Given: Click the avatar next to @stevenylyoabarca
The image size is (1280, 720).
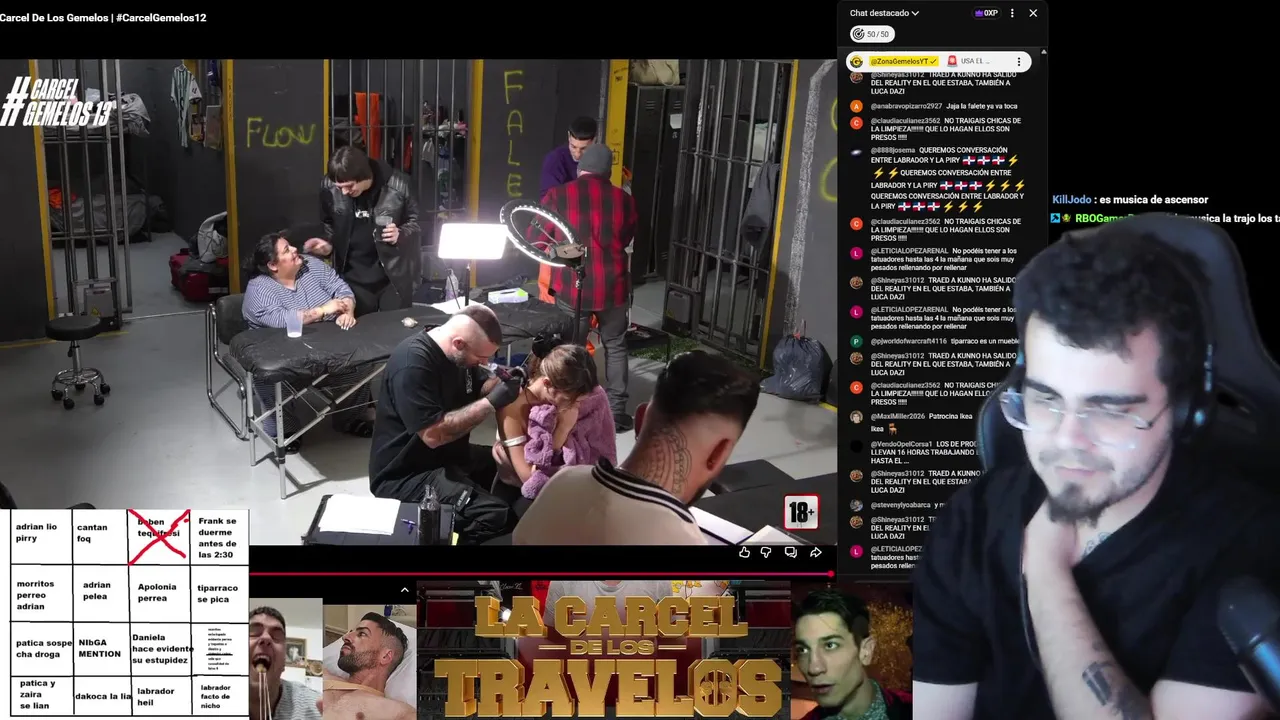Looking at the screenshot, I should [856, 505].
